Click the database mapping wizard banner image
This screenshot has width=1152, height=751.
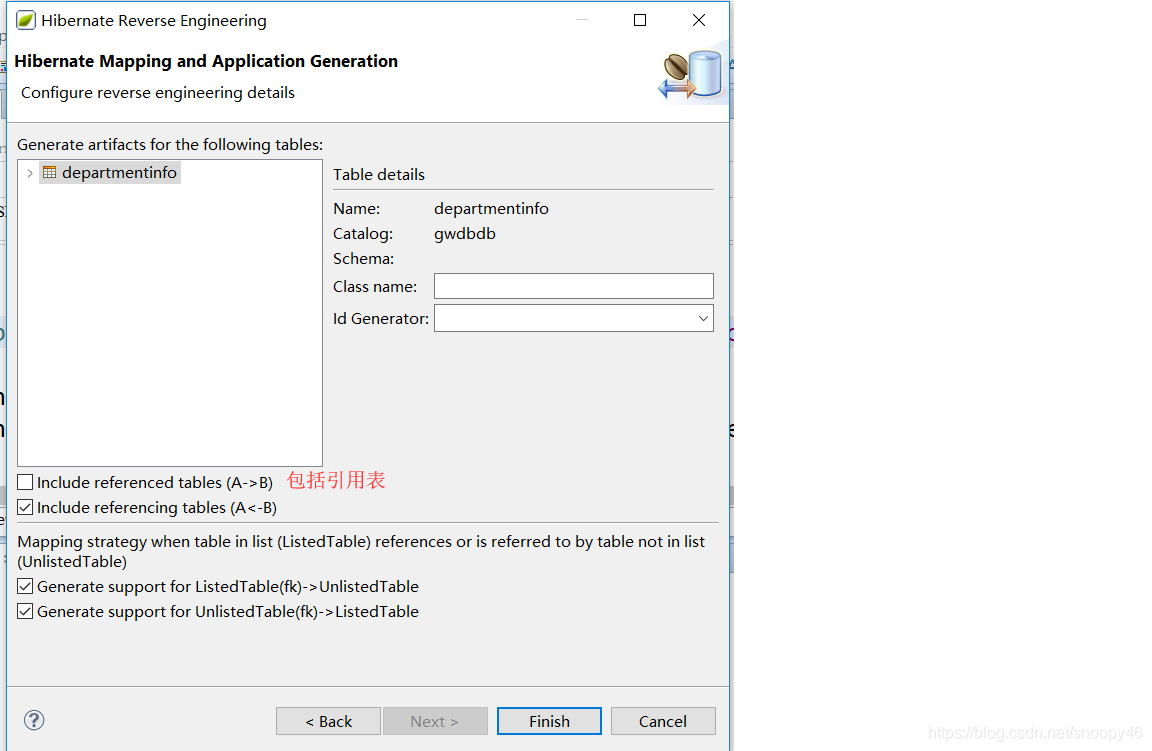[691, 75]
